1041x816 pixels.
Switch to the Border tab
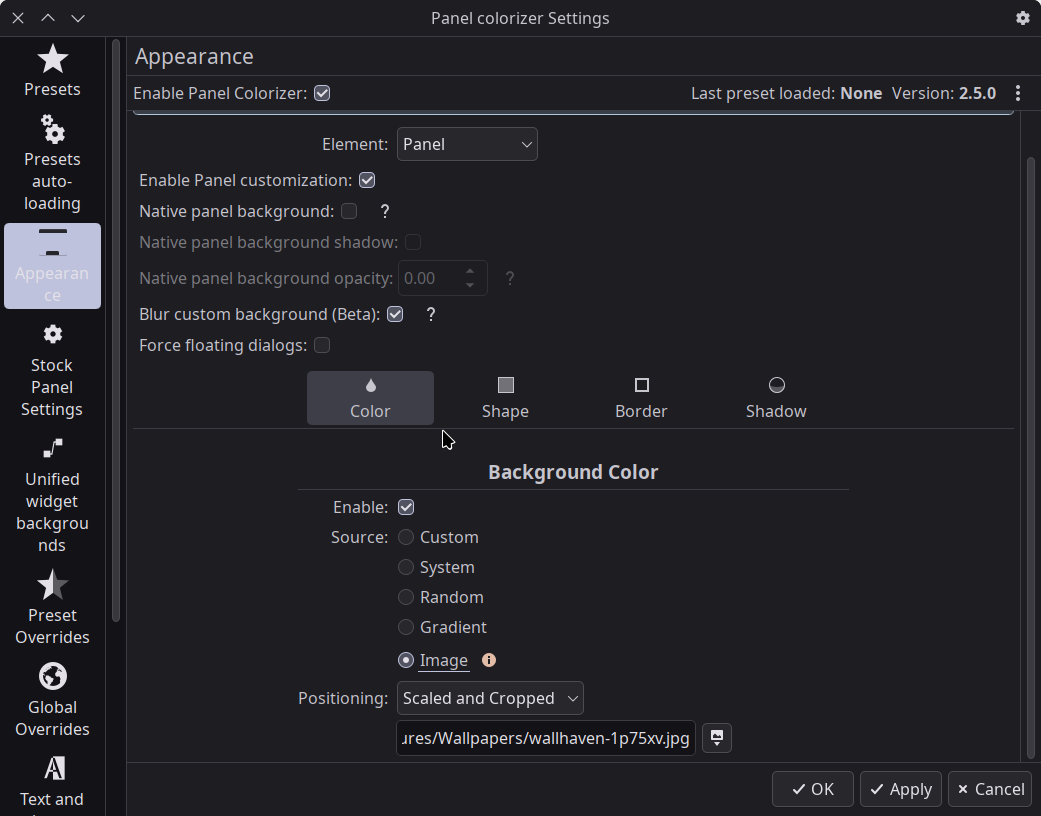641,398
